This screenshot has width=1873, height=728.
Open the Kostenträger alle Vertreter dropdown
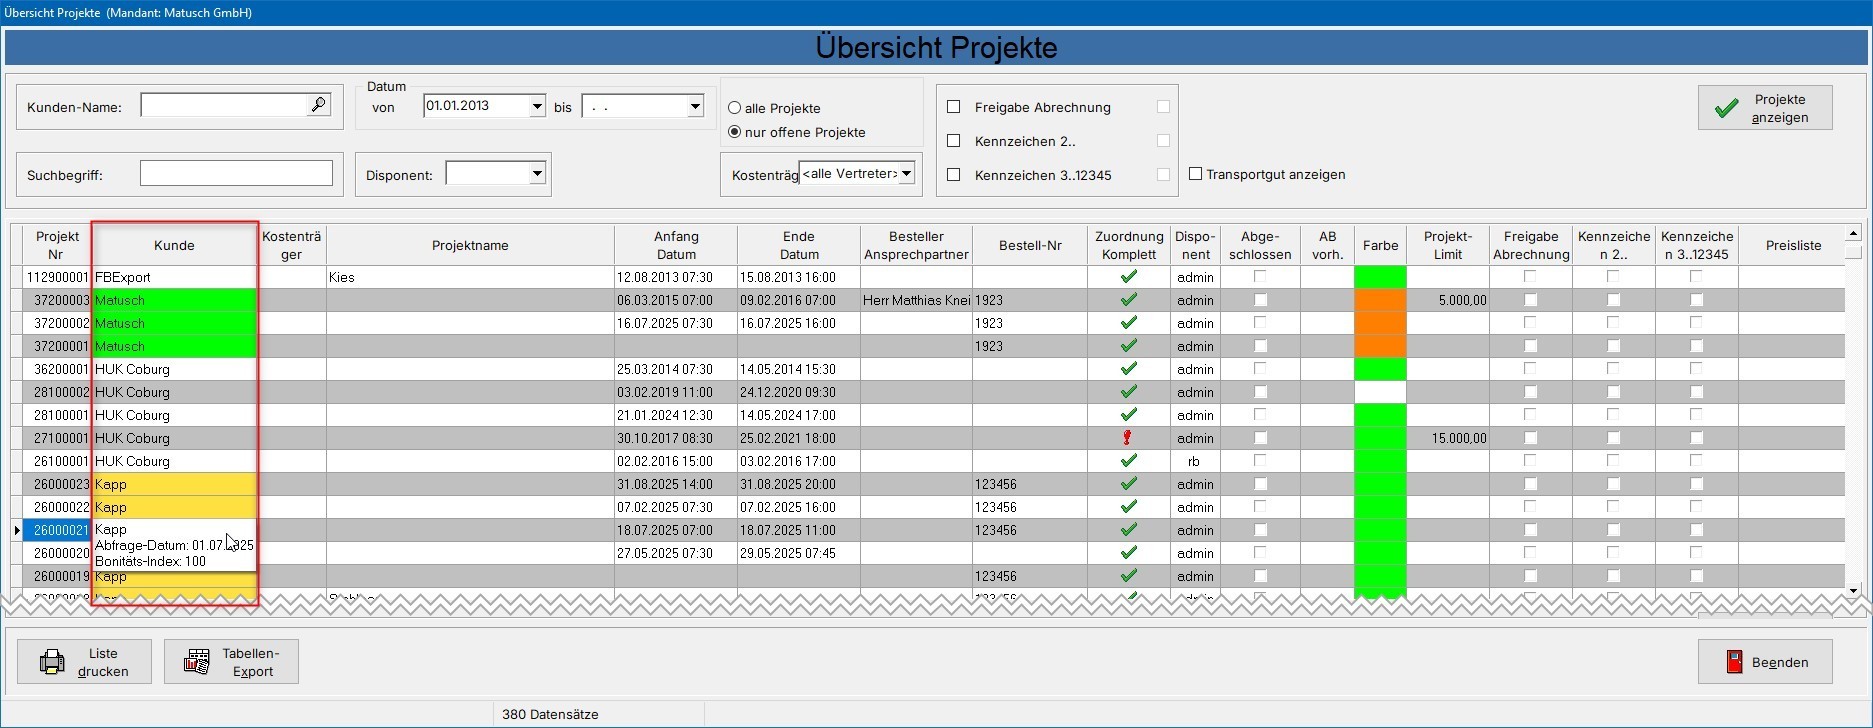coord(906,174)
